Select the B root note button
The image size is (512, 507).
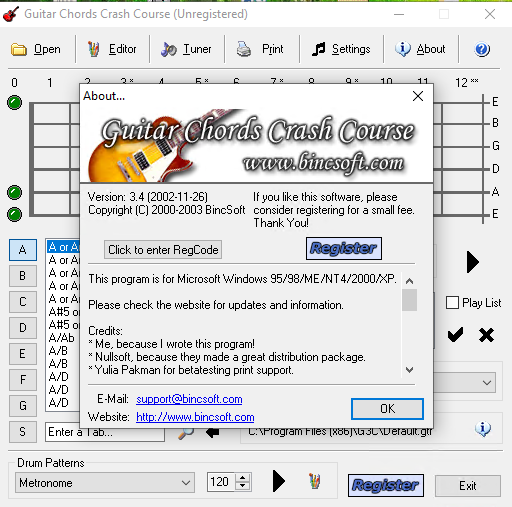[23, 276]
